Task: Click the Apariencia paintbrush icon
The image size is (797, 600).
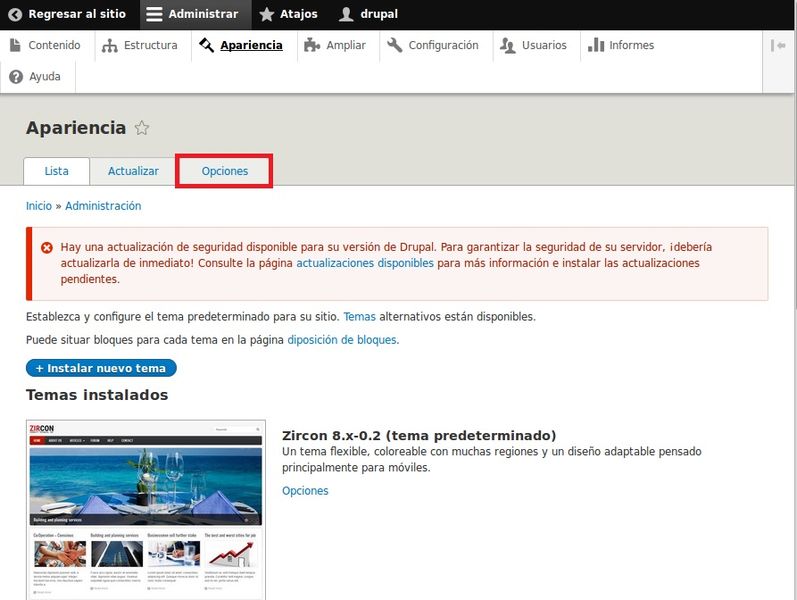Action: 206,45
